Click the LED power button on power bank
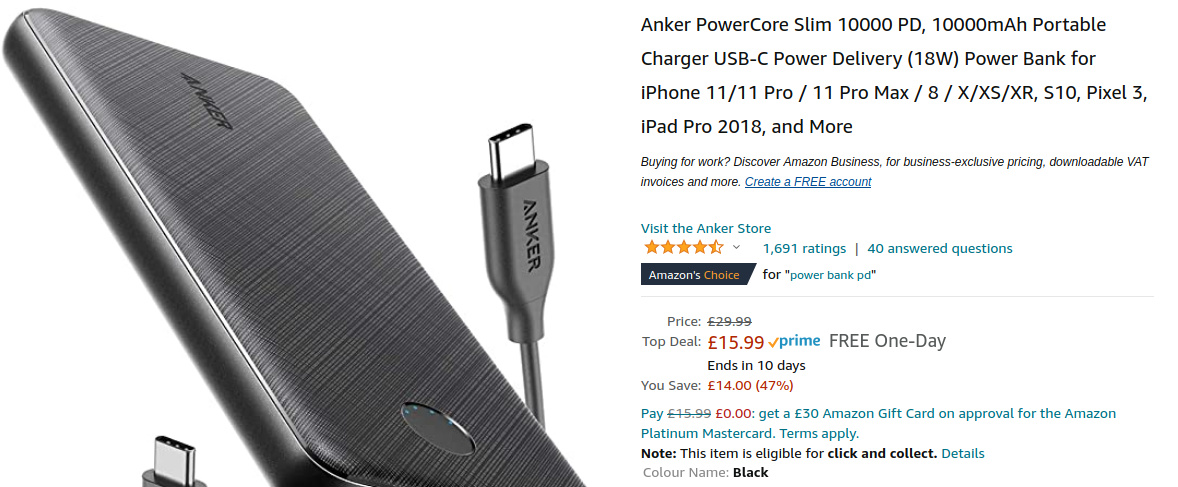1178x487 pixels. [438, 427]
